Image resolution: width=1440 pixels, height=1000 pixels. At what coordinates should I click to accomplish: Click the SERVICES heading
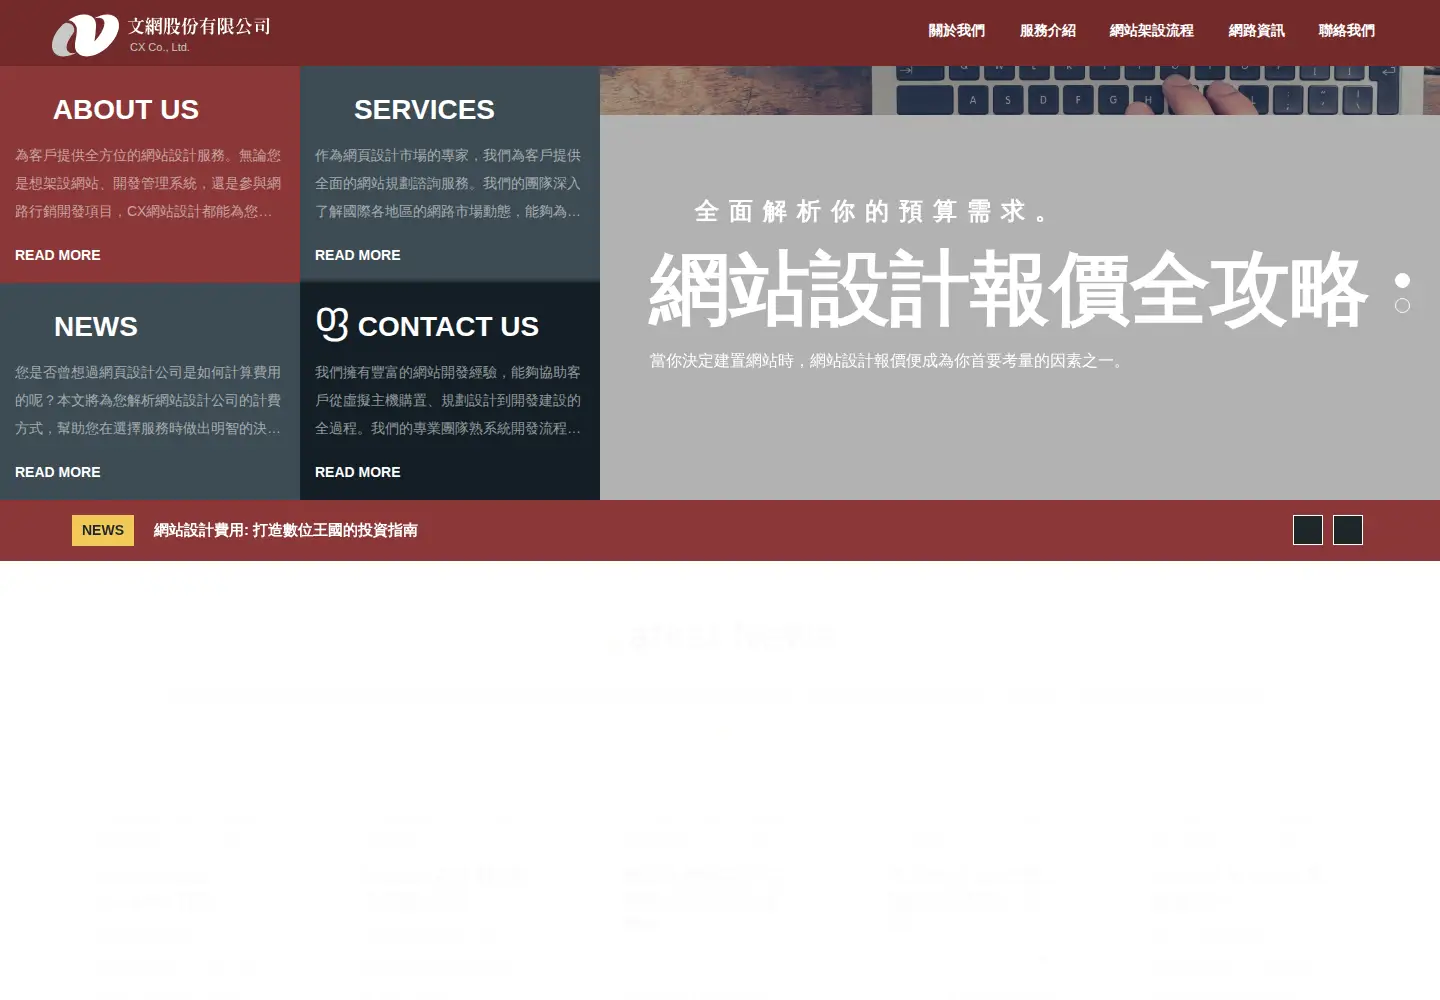424,110
